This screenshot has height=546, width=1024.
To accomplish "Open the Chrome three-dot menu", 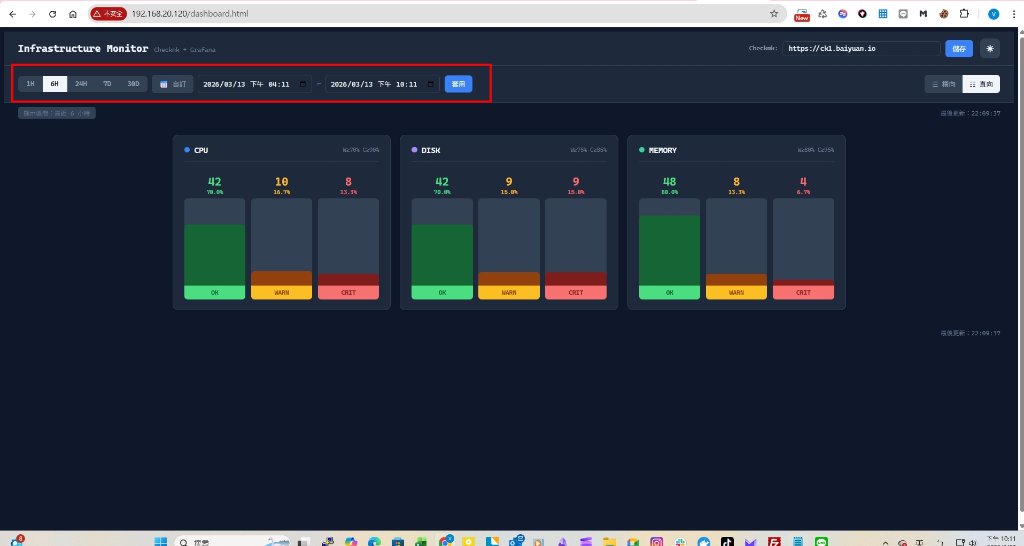I will [1012, 14].
